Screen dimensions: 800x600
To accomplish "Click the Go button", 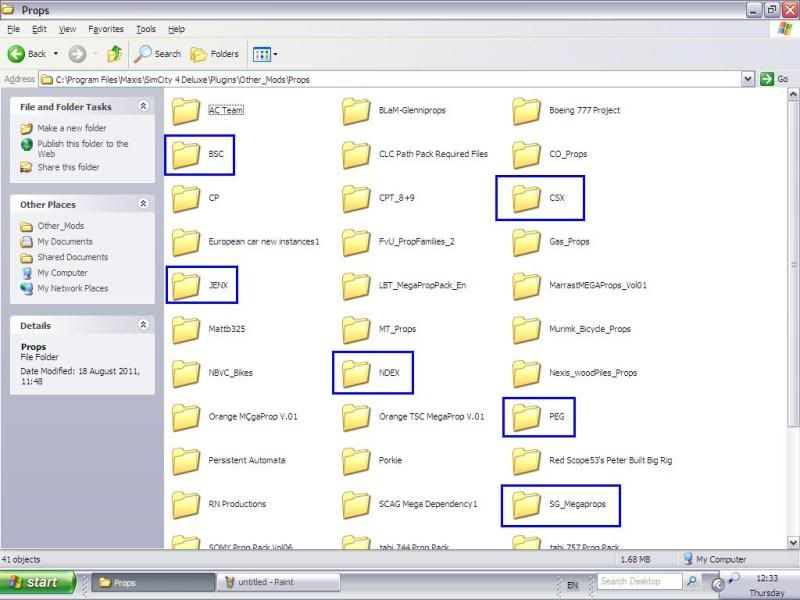I will point(774,79).
